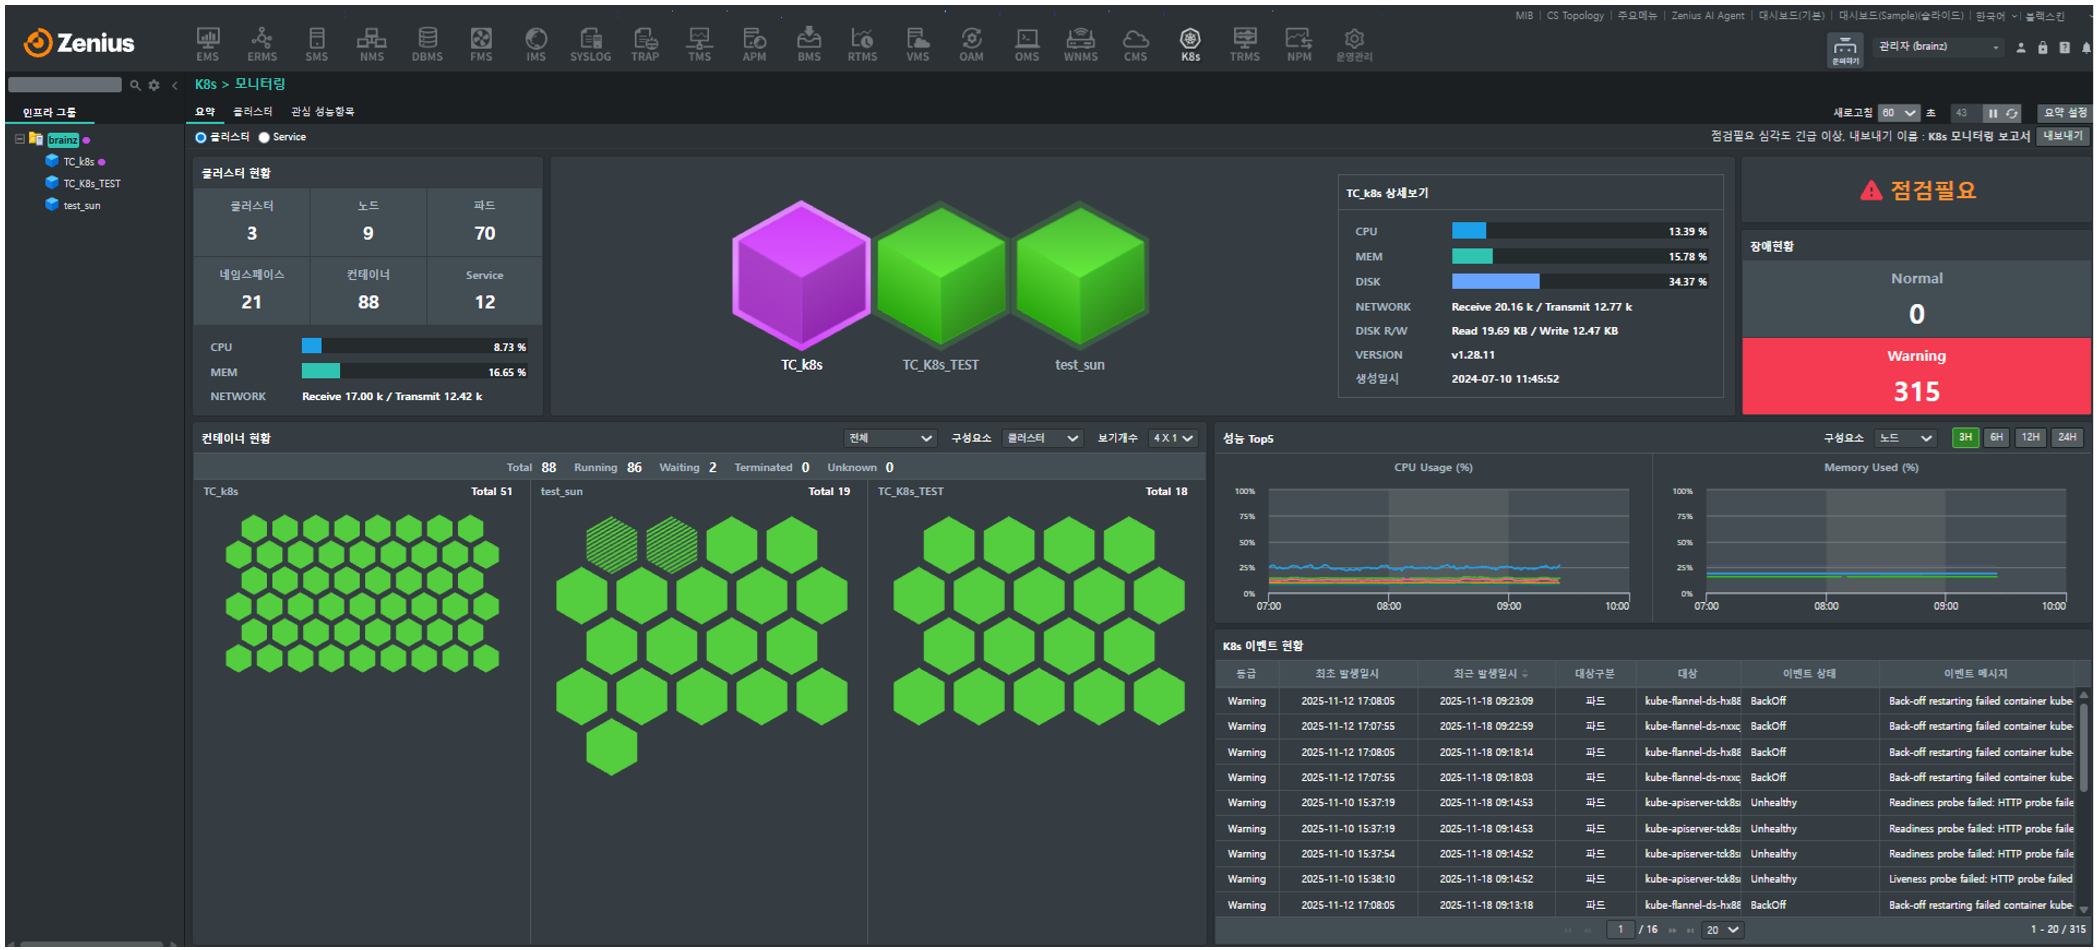Click the red Warning 315 panel
The image size is (2097, 950).
1916,377
